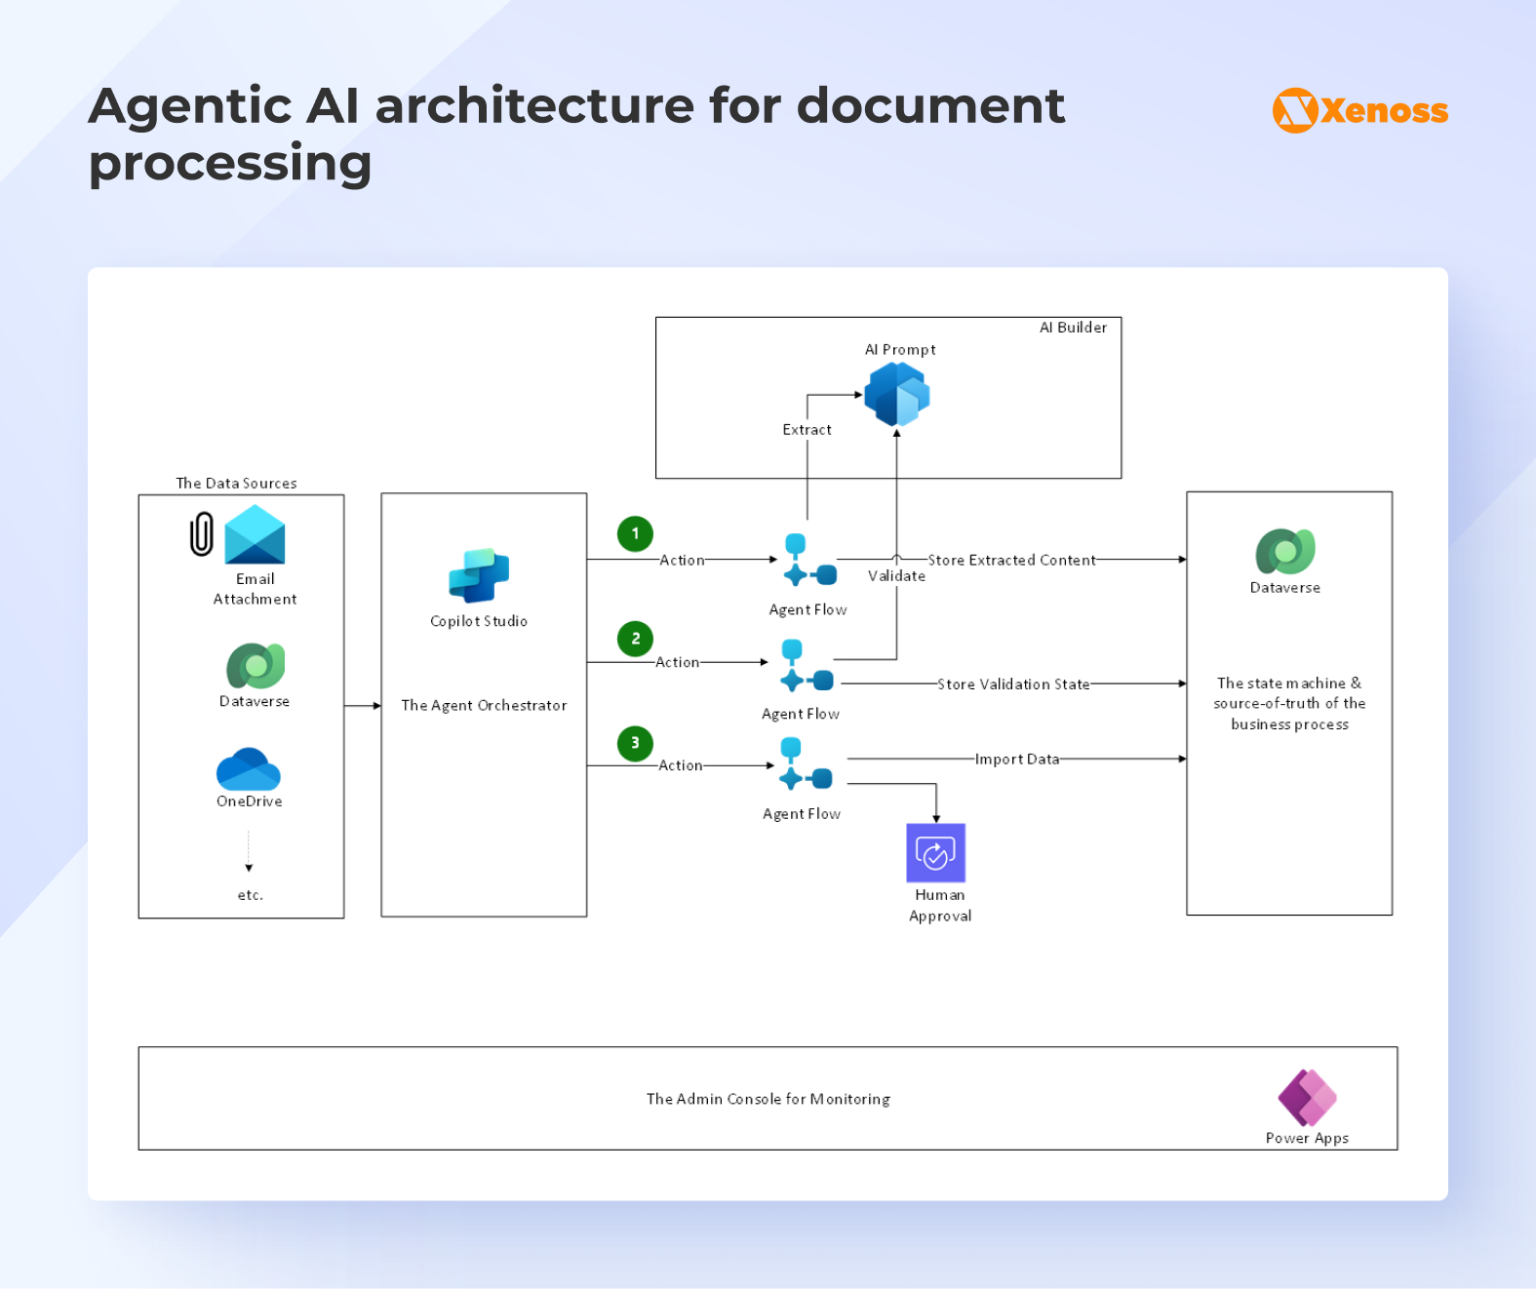The width and height of the screenshot is (1536, 1289).
Task: Click the Xenoss company logo
Action: tap(1359, 110)
